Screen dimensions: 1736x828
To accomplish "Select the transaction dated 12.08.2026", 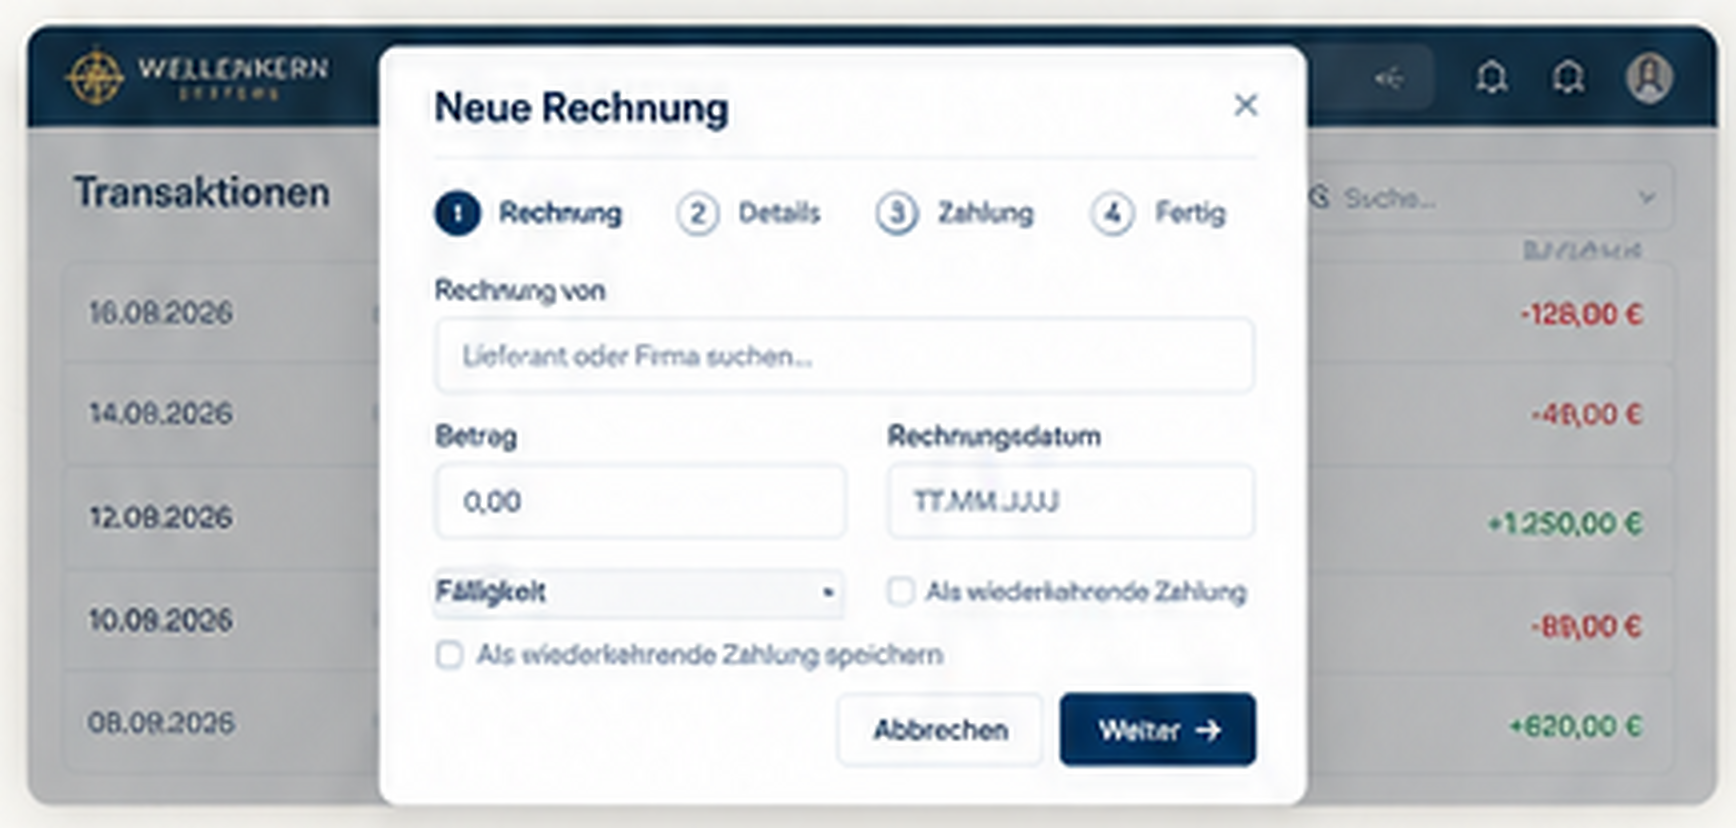I will pos(161,517).
